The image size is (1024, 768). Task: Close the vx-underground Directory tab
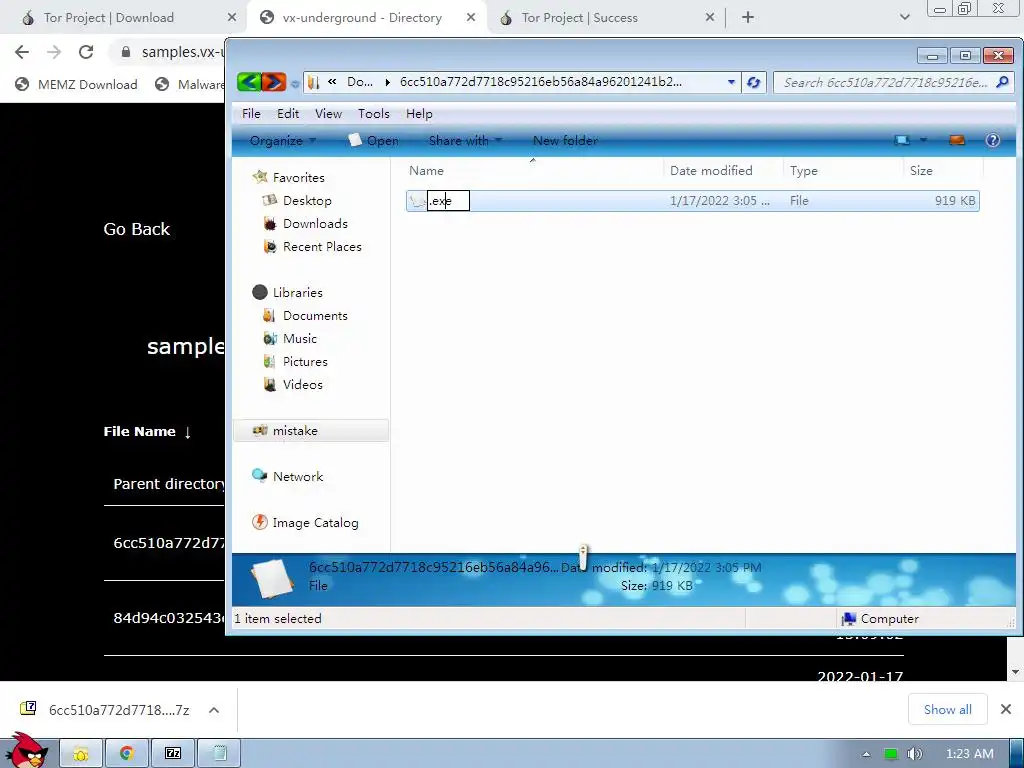click(471, 18)
